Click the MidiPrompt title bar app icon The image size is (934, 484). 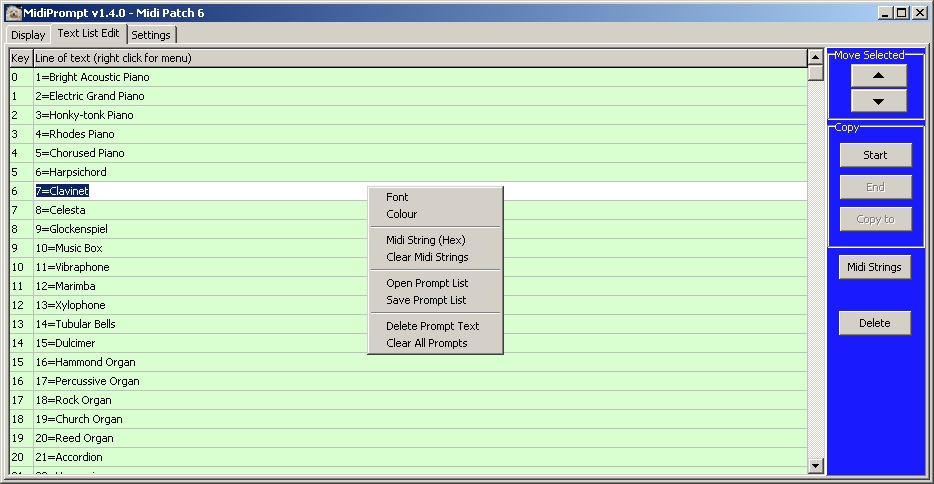[13, 12]
